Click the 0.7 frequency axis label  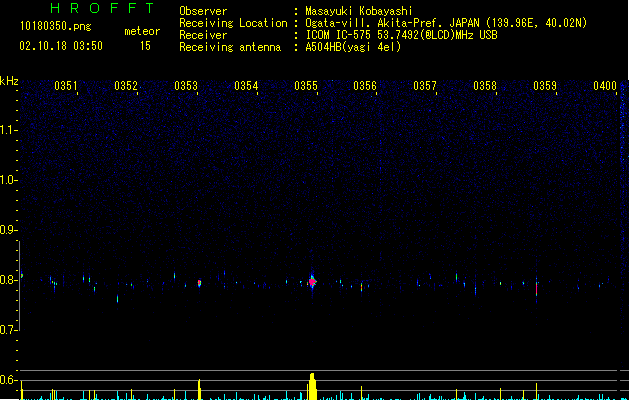8,330
